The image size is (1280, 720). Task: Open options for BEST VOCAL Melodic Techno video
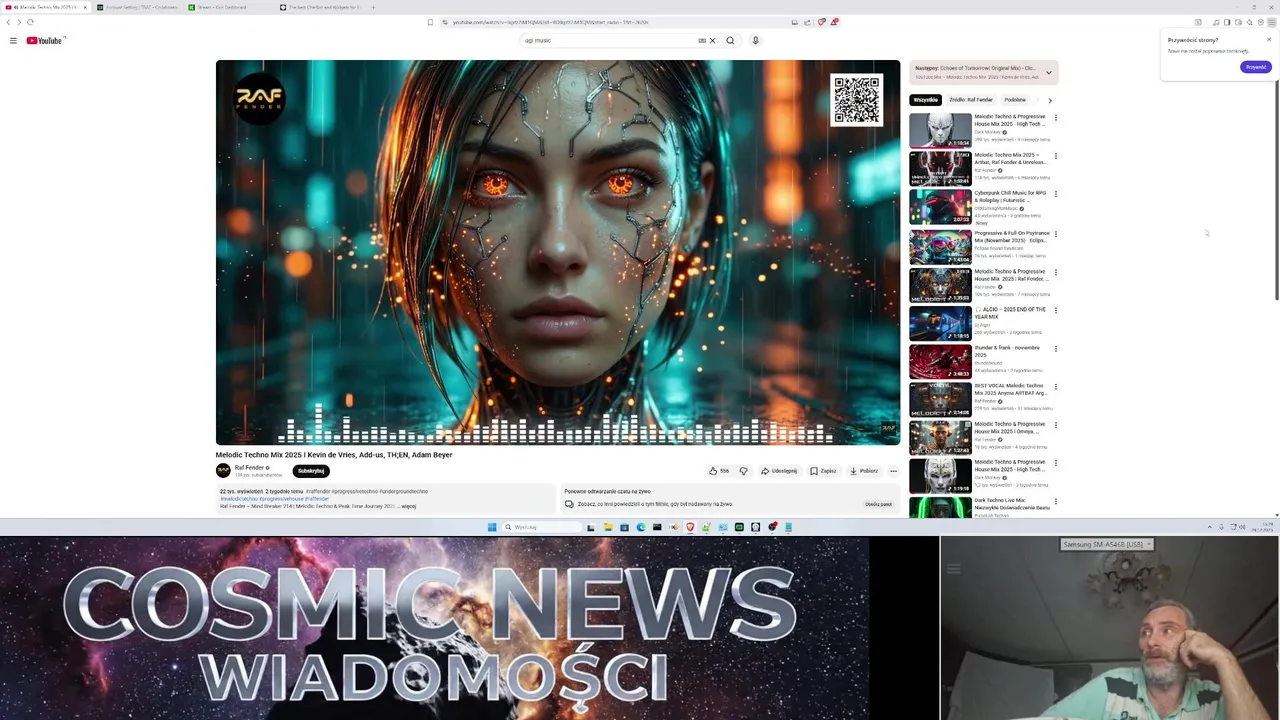(x=1055, y=387)
